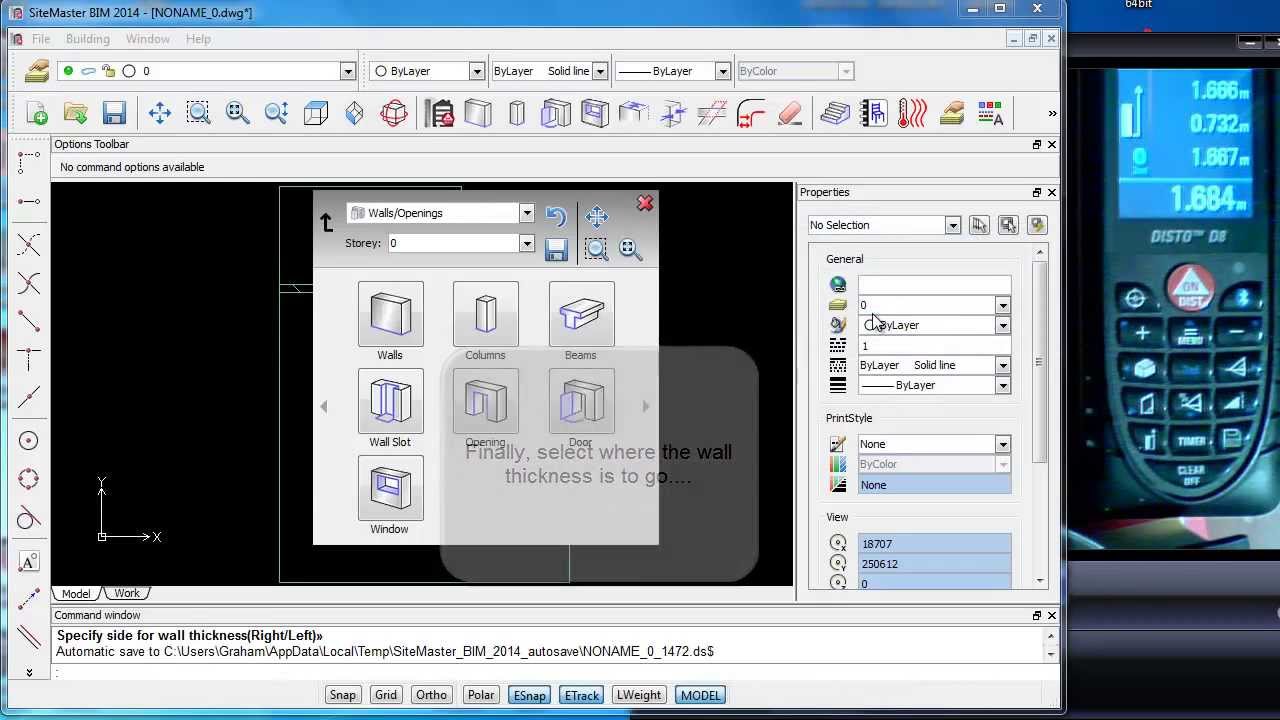Open the lineweight ByLayer dropdown in toolbar
Viewport: 1280px width, 720px height.
[x=722, y=71]
